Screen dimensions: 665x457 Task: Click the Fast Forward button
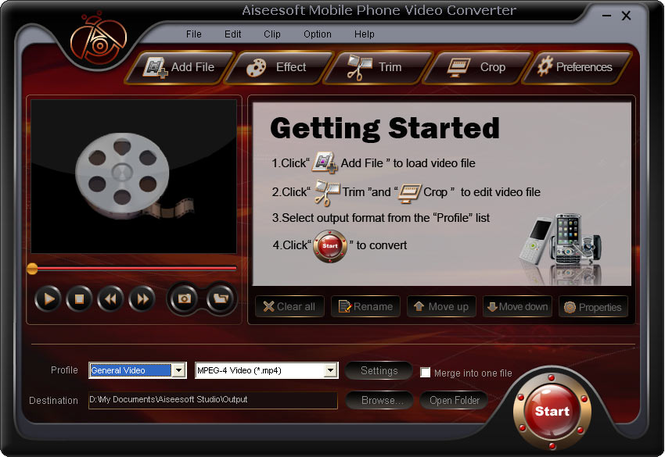coord(142,299)
